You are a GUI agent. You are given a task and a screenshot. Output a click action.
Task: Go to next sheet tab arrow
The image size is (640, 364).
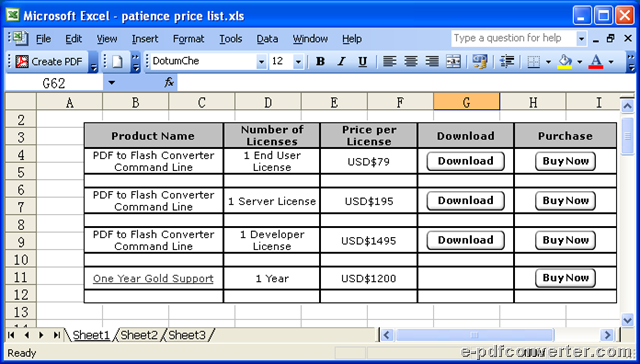tap(41, 335)
